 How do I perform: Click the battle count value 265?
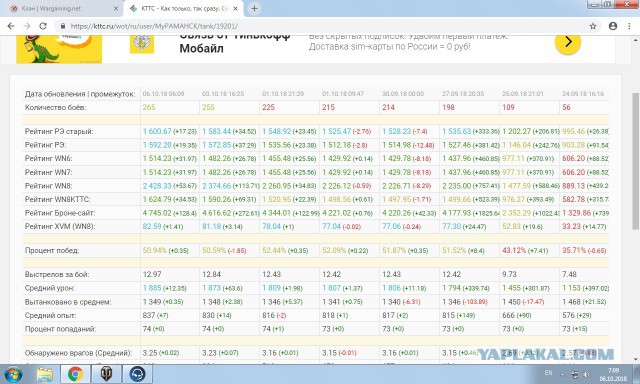pos(149,107)
